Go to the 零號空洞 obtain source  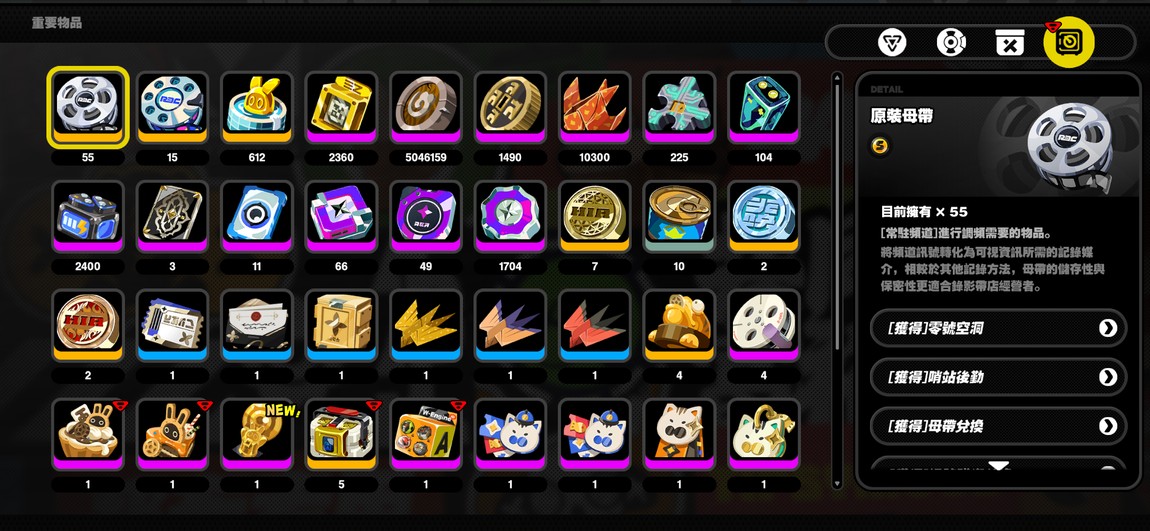pos(998,328)
